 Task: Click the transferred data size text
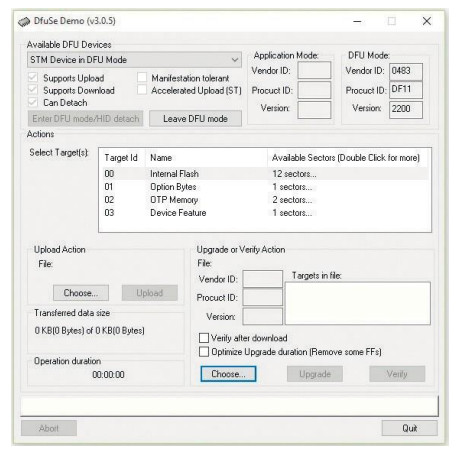click(x=89, y=331)
